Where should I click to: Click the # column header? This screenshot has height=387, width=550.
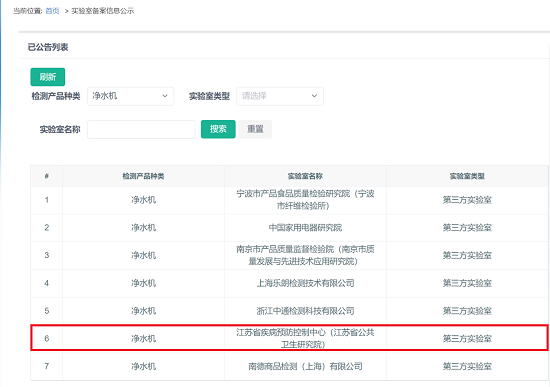click(47, 176)
